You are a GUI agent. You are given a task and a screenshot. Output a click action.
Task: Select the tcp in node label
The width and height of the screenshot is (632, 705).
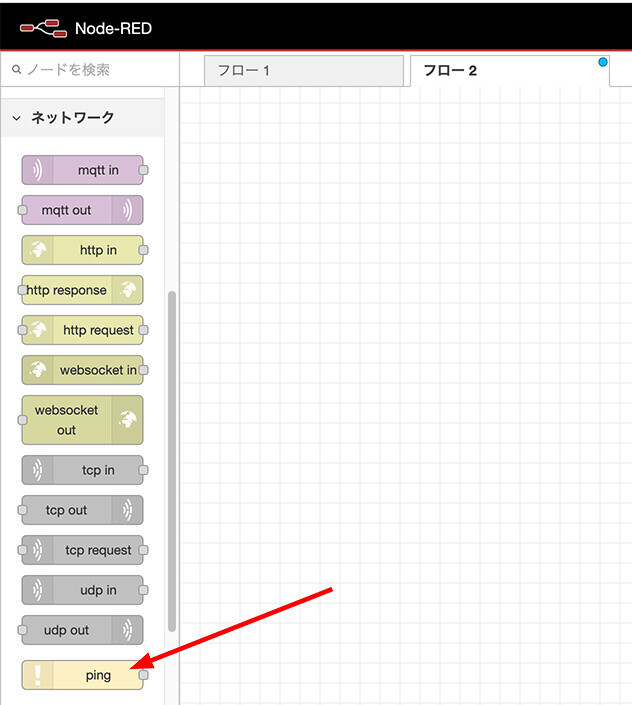tap(98, 470)
